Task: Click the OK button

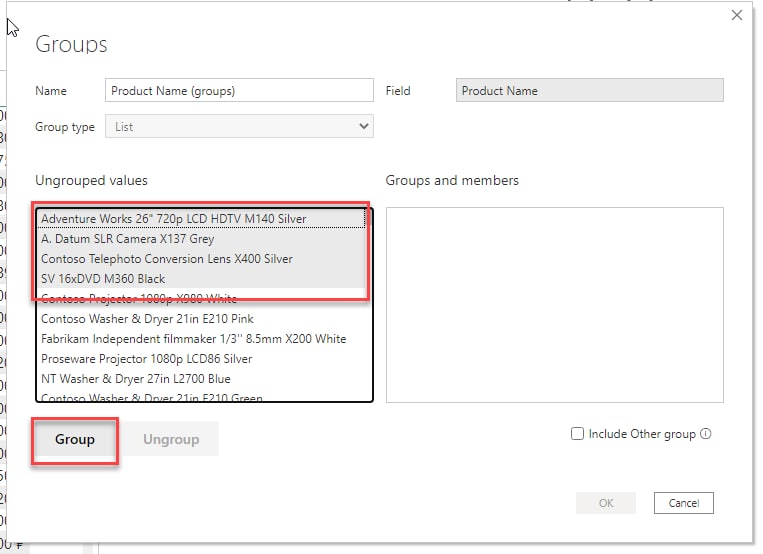Action: coord(606,503)
